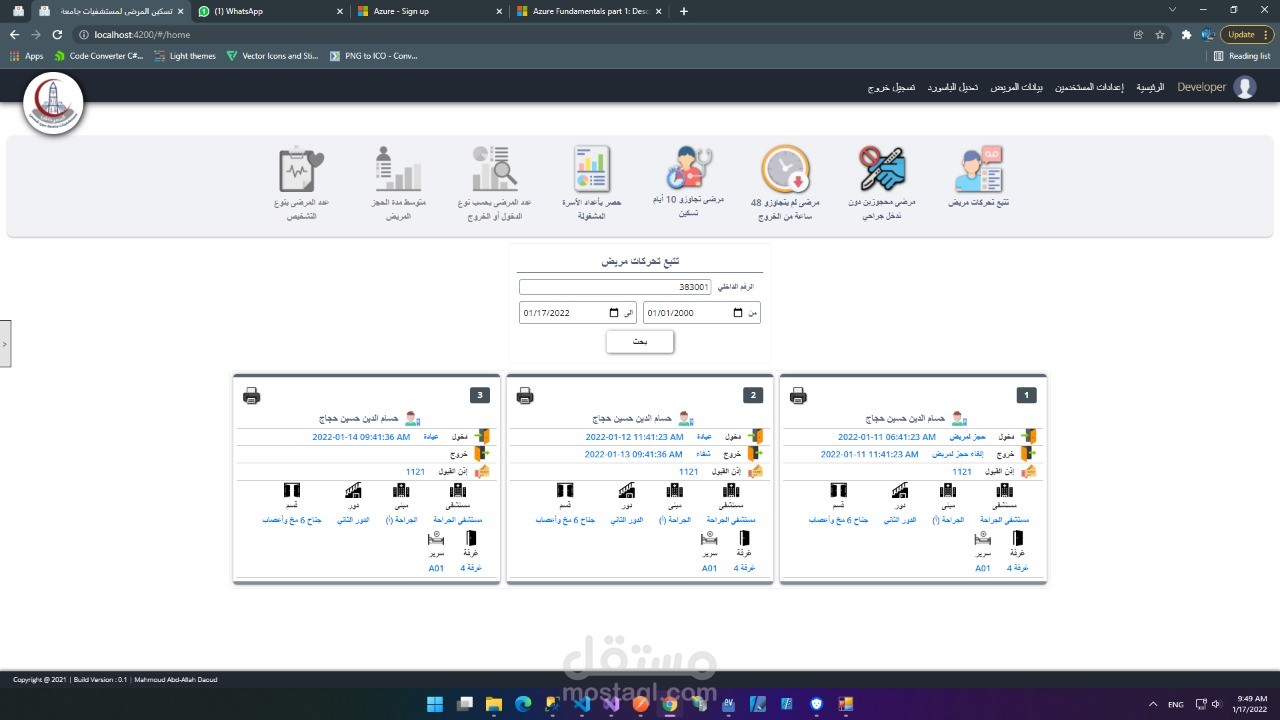Click the bed (سرير) icon in card 3
Image resolution: width=1280 pixels, height=720 pixels.
click(x=436, y=538)
